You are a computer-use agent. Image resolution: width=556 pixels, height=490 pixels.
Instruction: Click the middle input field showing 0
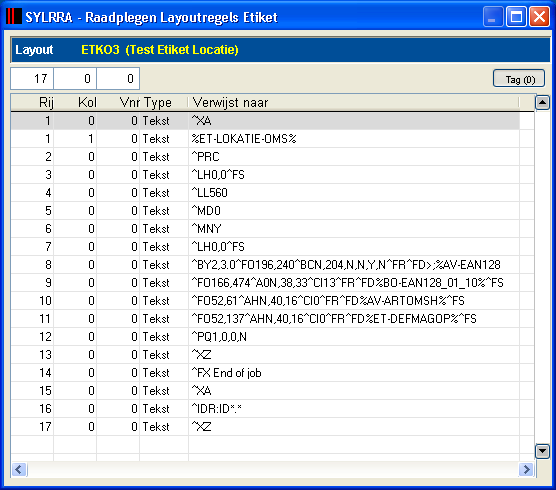click(75, 79)
